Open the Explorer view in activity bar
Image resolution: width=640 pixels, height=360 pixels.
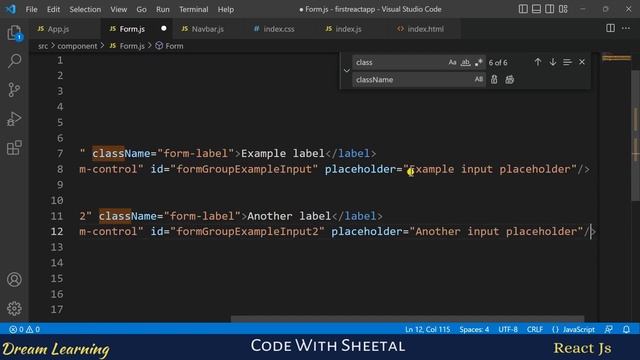14,33
